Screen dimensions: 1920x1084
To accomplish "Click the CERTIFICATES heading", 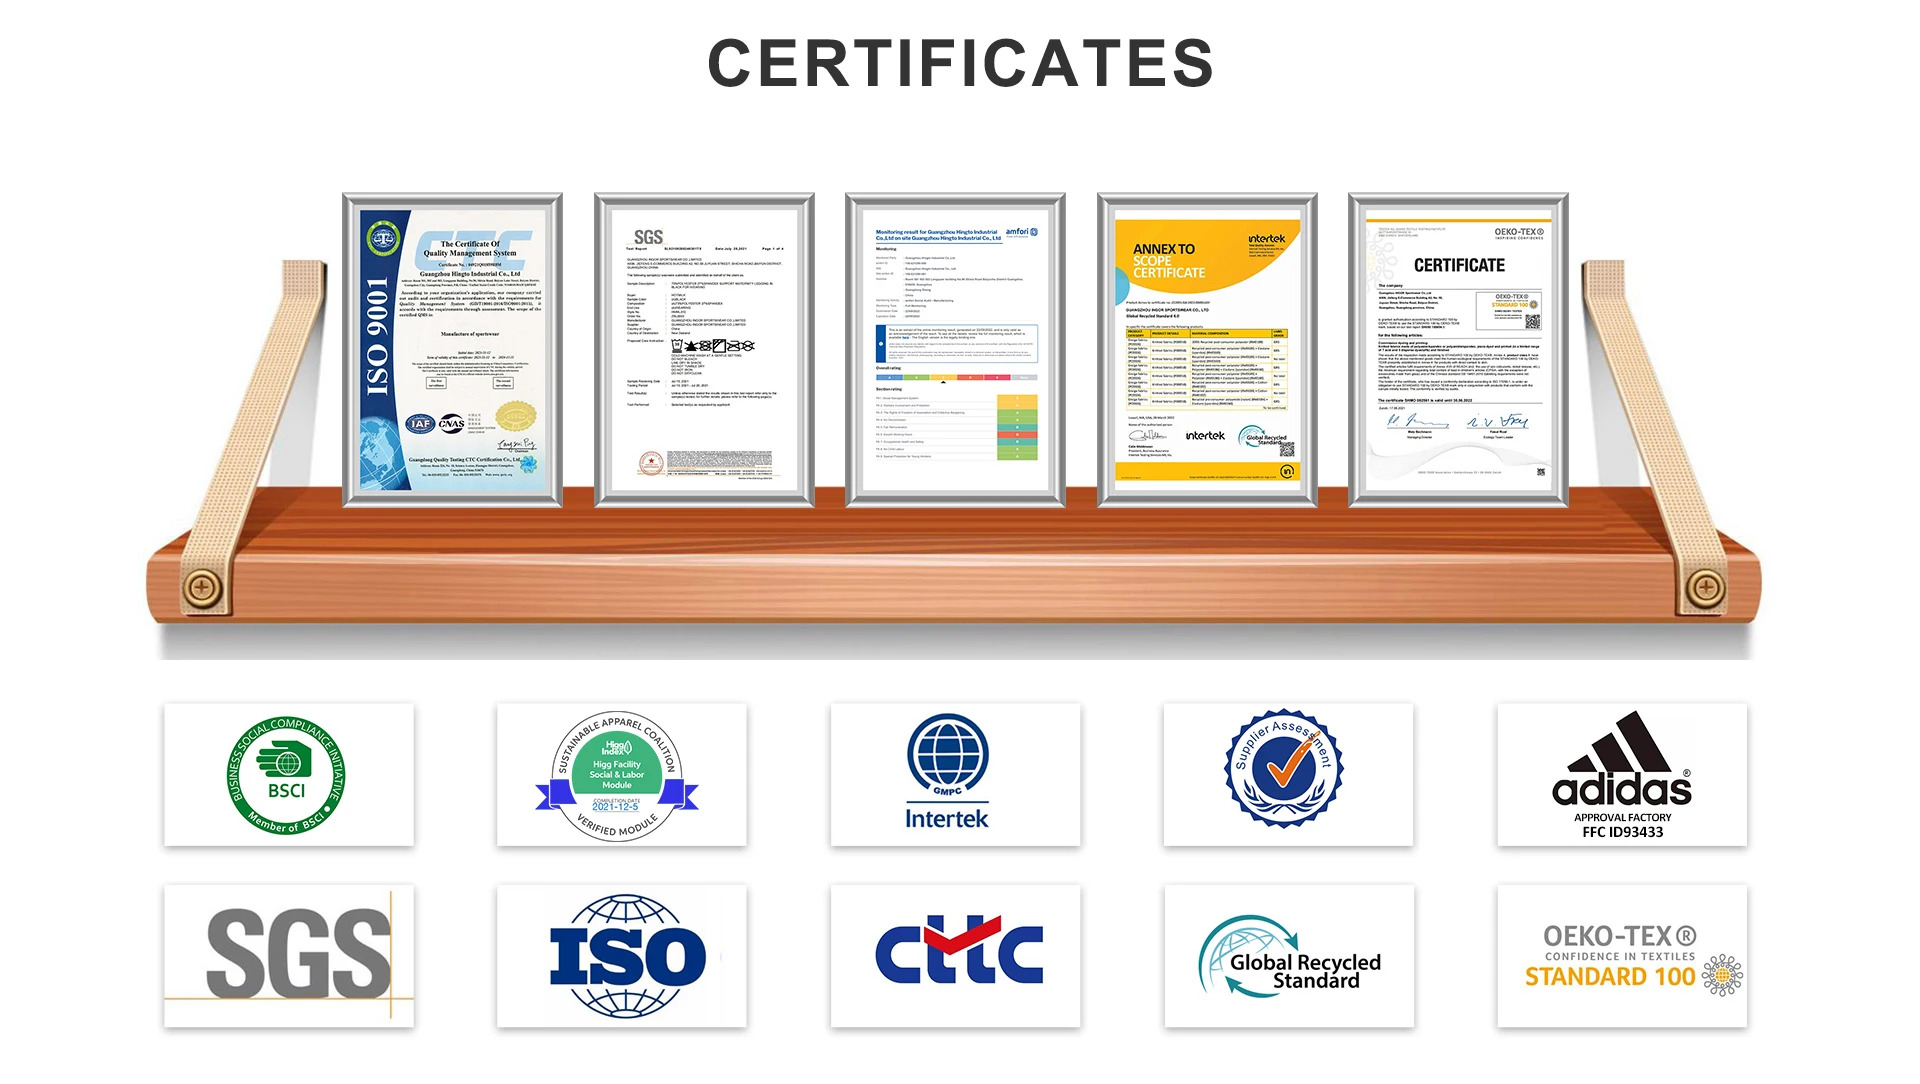I will [x=960, y=63].
